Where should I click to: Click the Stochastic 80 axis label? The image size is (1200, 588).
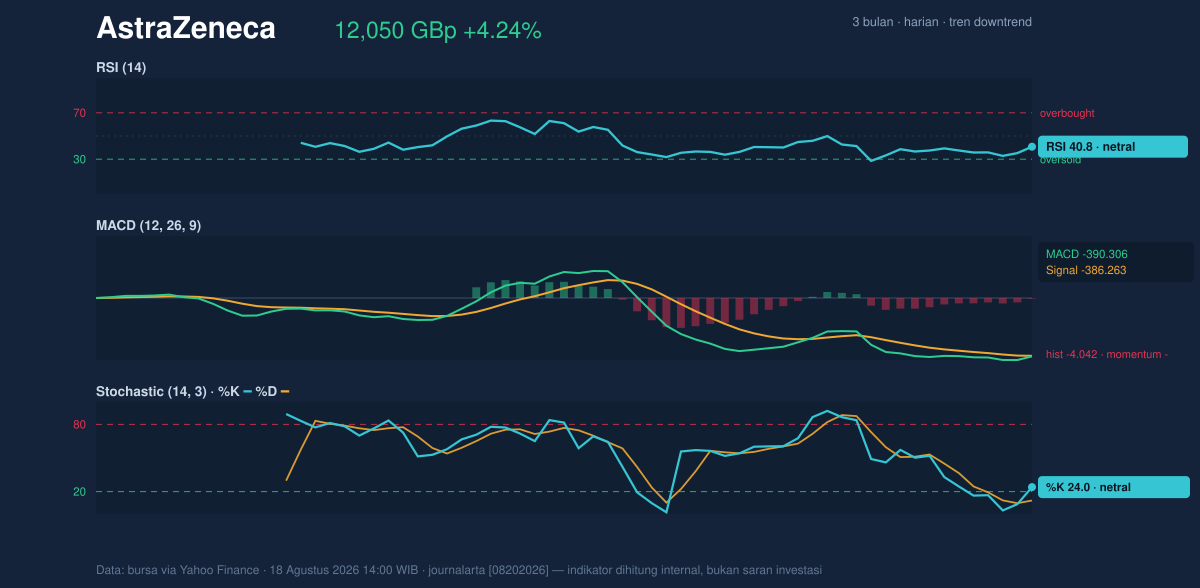(x=79, y=425)
